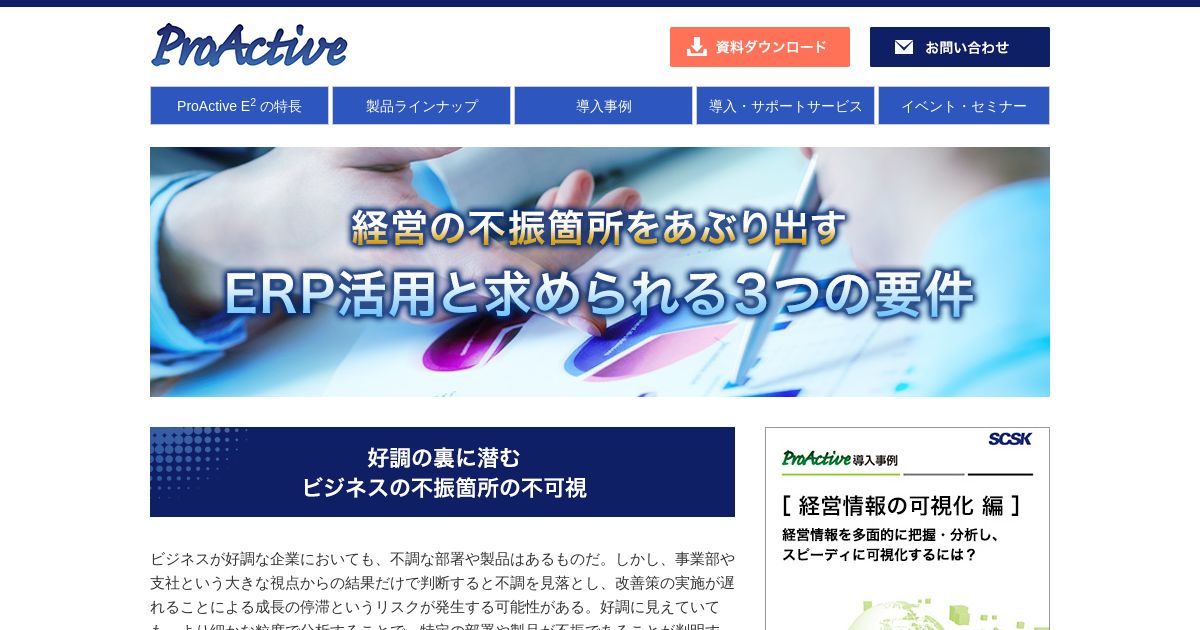The height and width of the screenshot is (630, 1200).
Task: Click the ERP活用 hero banner image
Action: click(600, 272)
